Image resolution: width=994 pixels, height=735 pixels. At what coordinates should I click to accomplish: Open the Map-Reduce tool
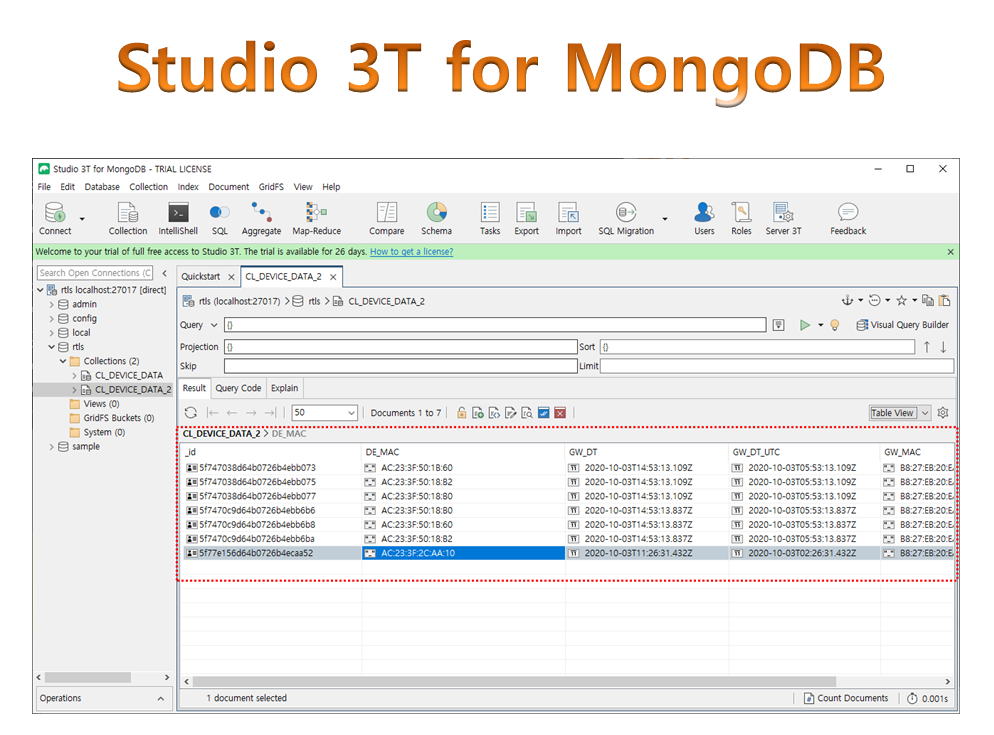pos(316,218)
